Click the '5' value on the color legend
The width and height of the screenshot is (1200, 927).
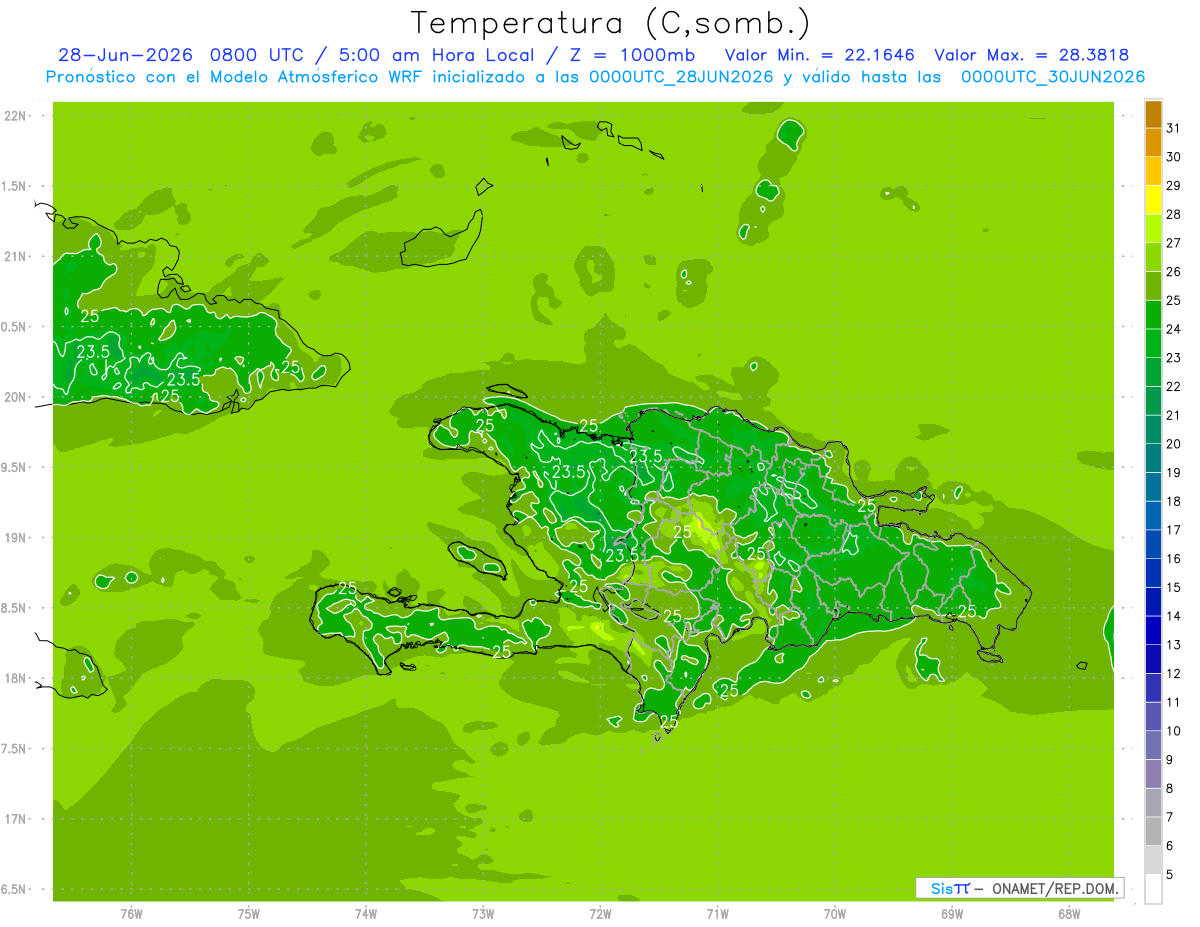point(1170,874)
